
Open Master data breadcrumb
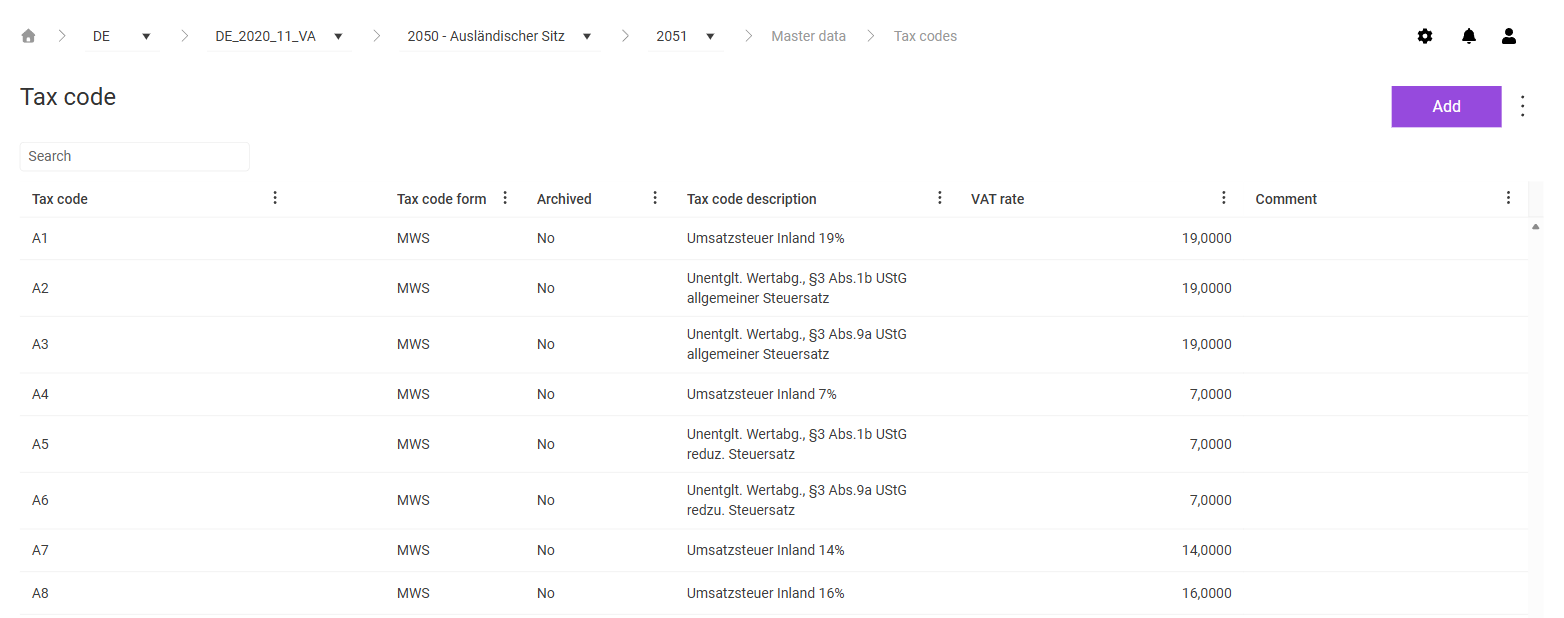click(x=808, y=36)
